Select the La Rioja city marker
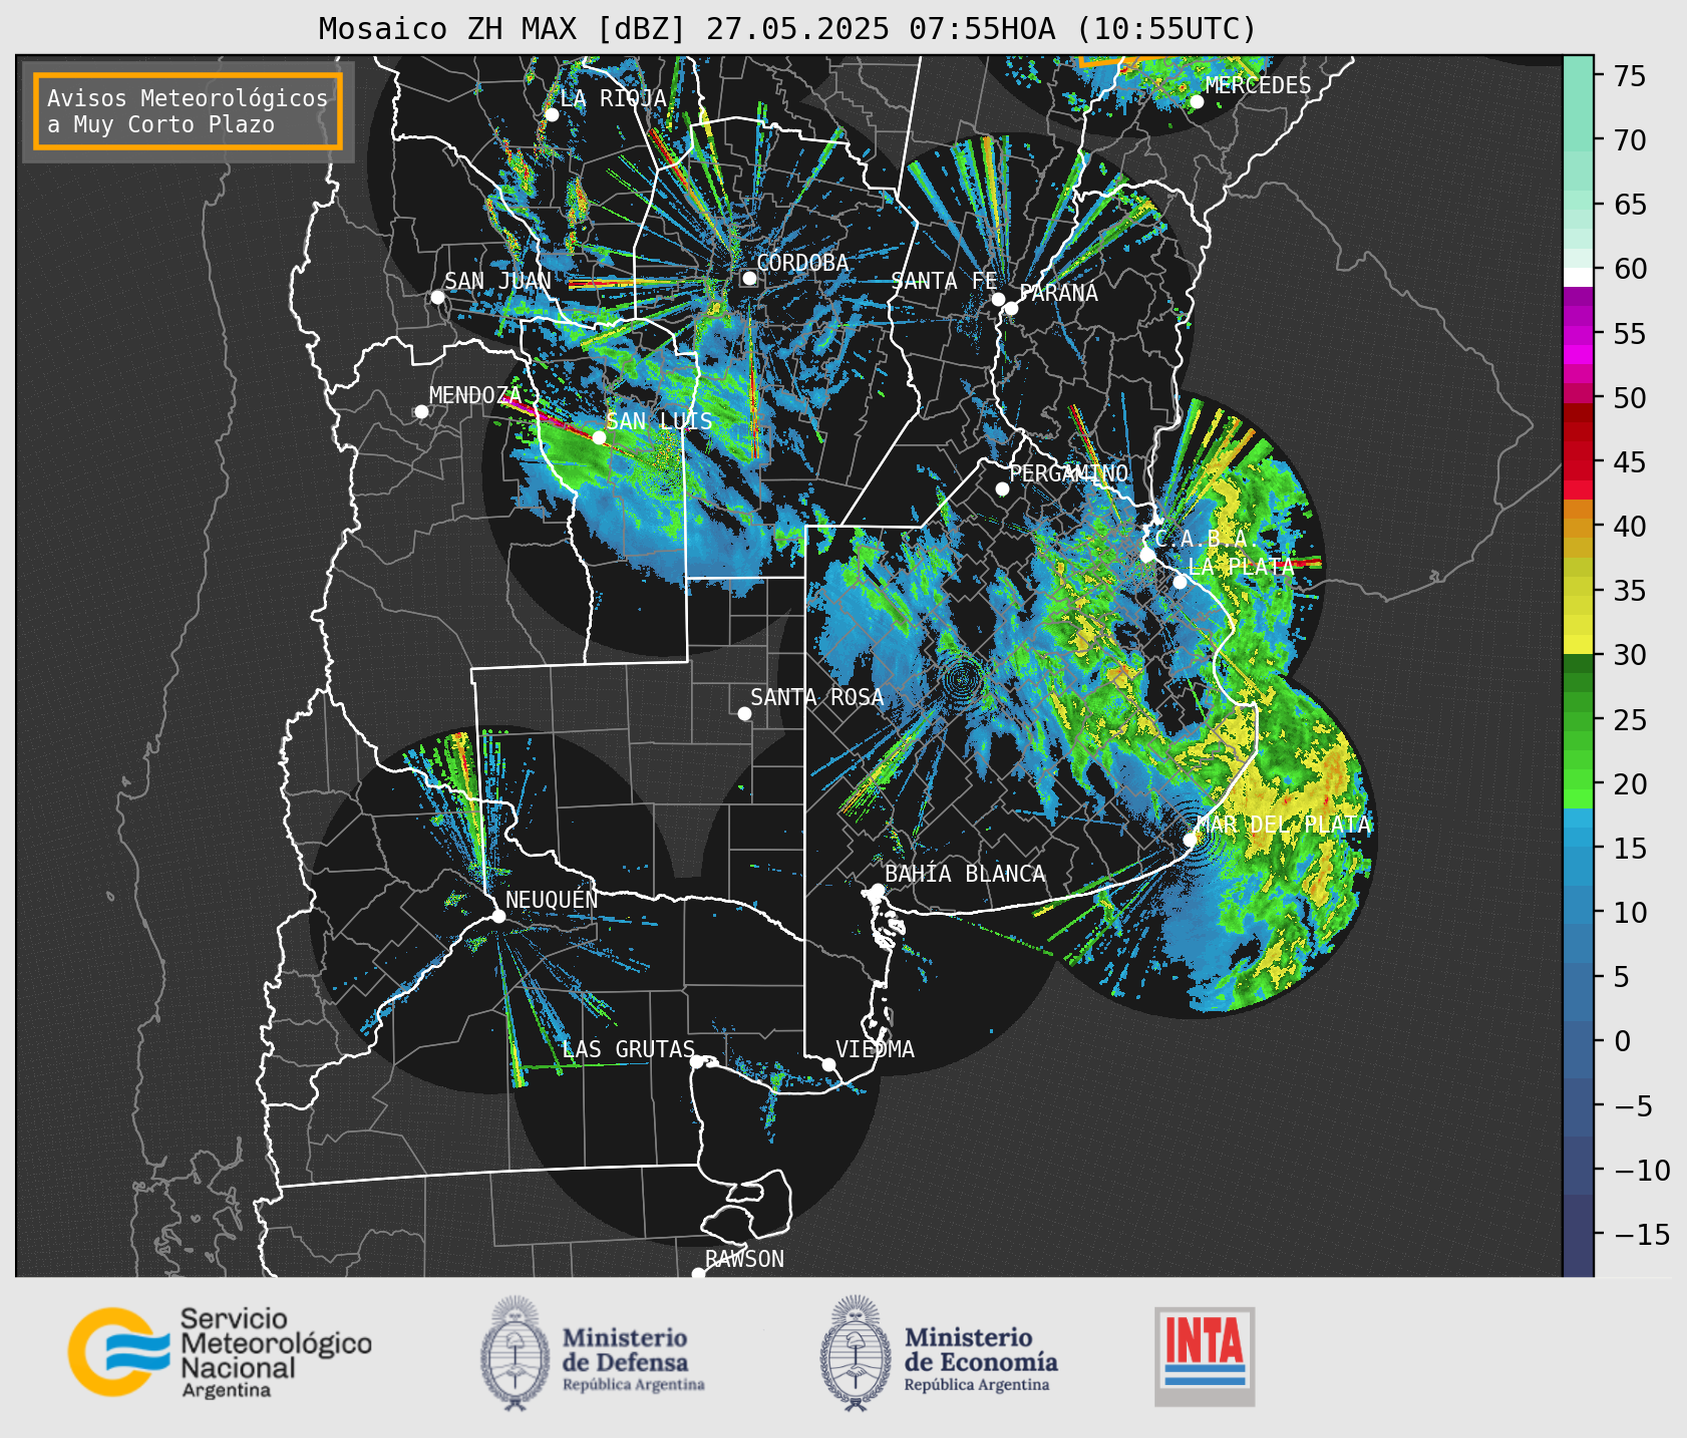Viewport: 1687px width, 1438px height. coord(551,115)
